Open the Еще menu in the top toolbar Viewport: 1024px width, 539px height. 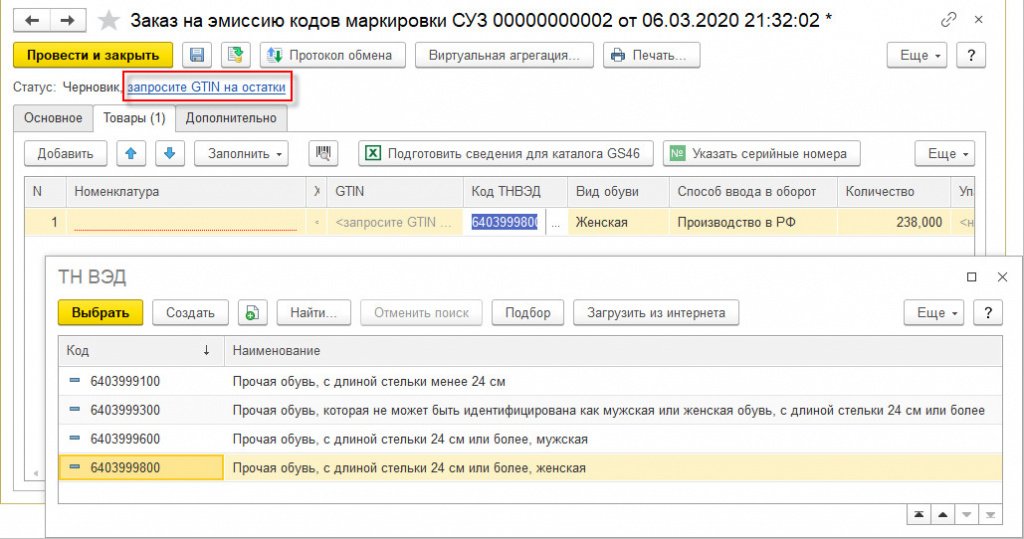point(922,55)
